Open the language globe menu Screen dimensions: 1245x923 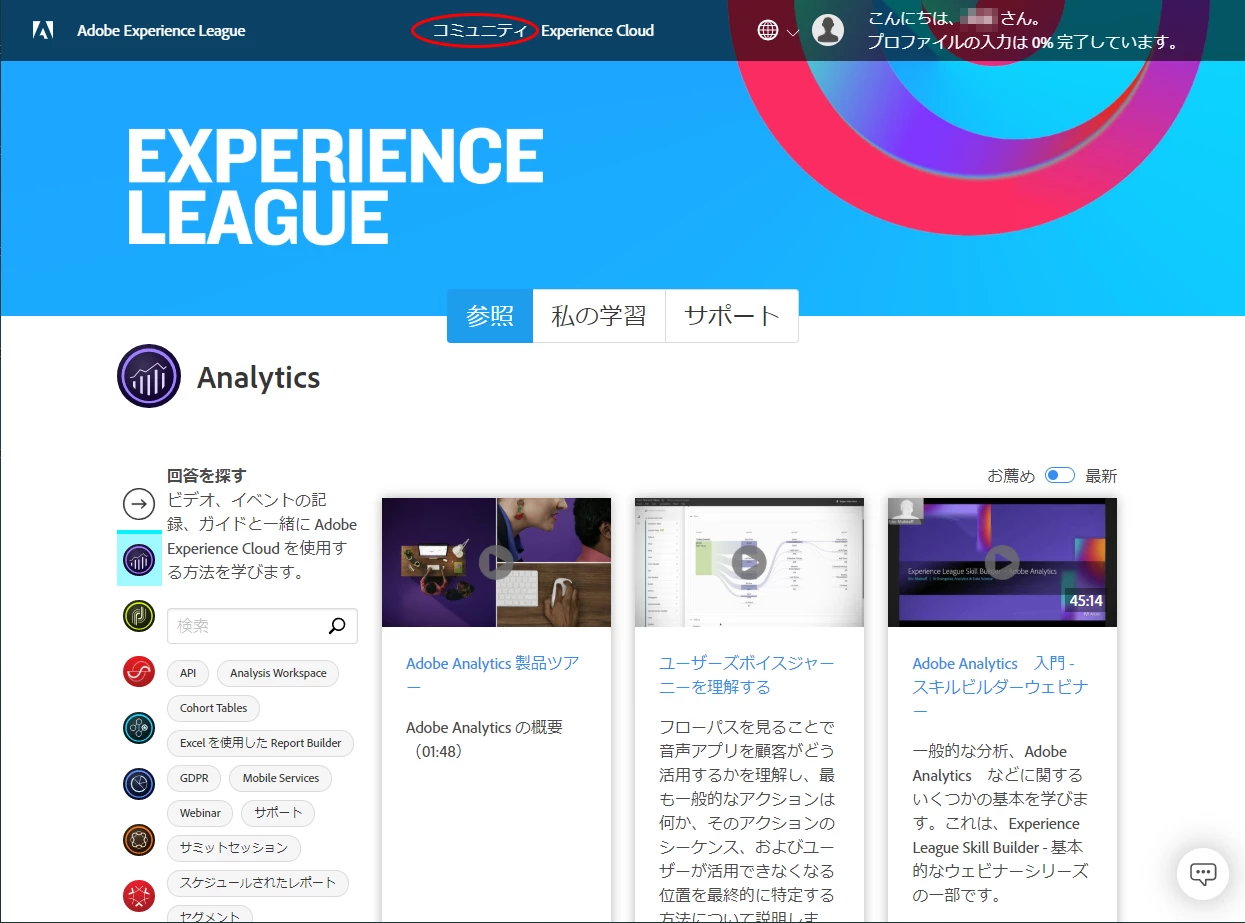click(768, 30)
